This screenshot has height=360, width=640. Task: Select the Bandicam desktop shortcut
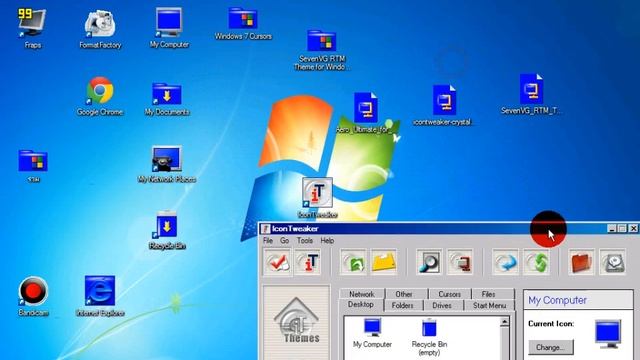click(33, 297)
